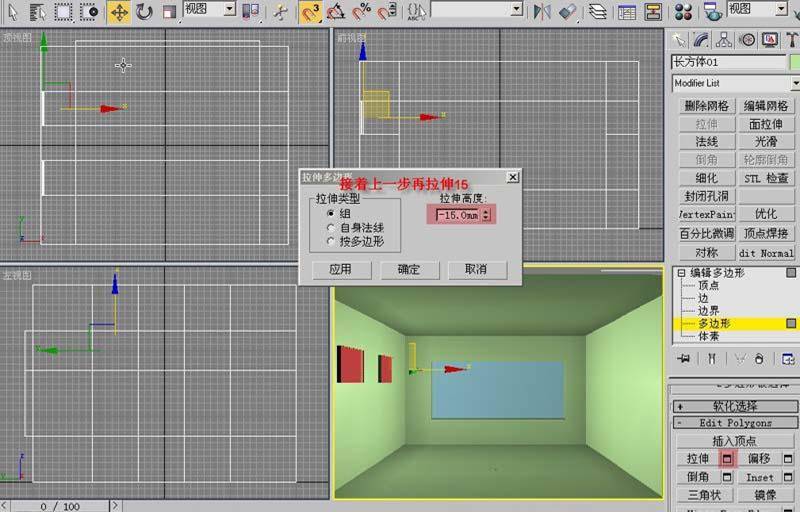
Task: Click the object name field 长方体01
Action: click(x=728, y=62)
